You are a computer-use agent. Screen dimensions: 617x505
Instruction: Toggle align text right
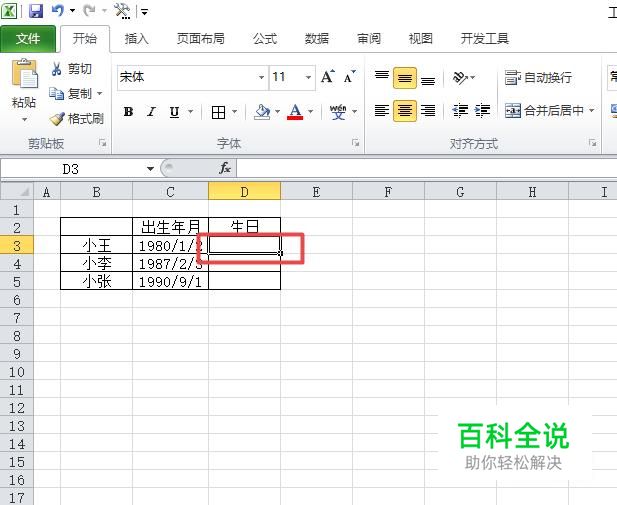coord(428,111)
